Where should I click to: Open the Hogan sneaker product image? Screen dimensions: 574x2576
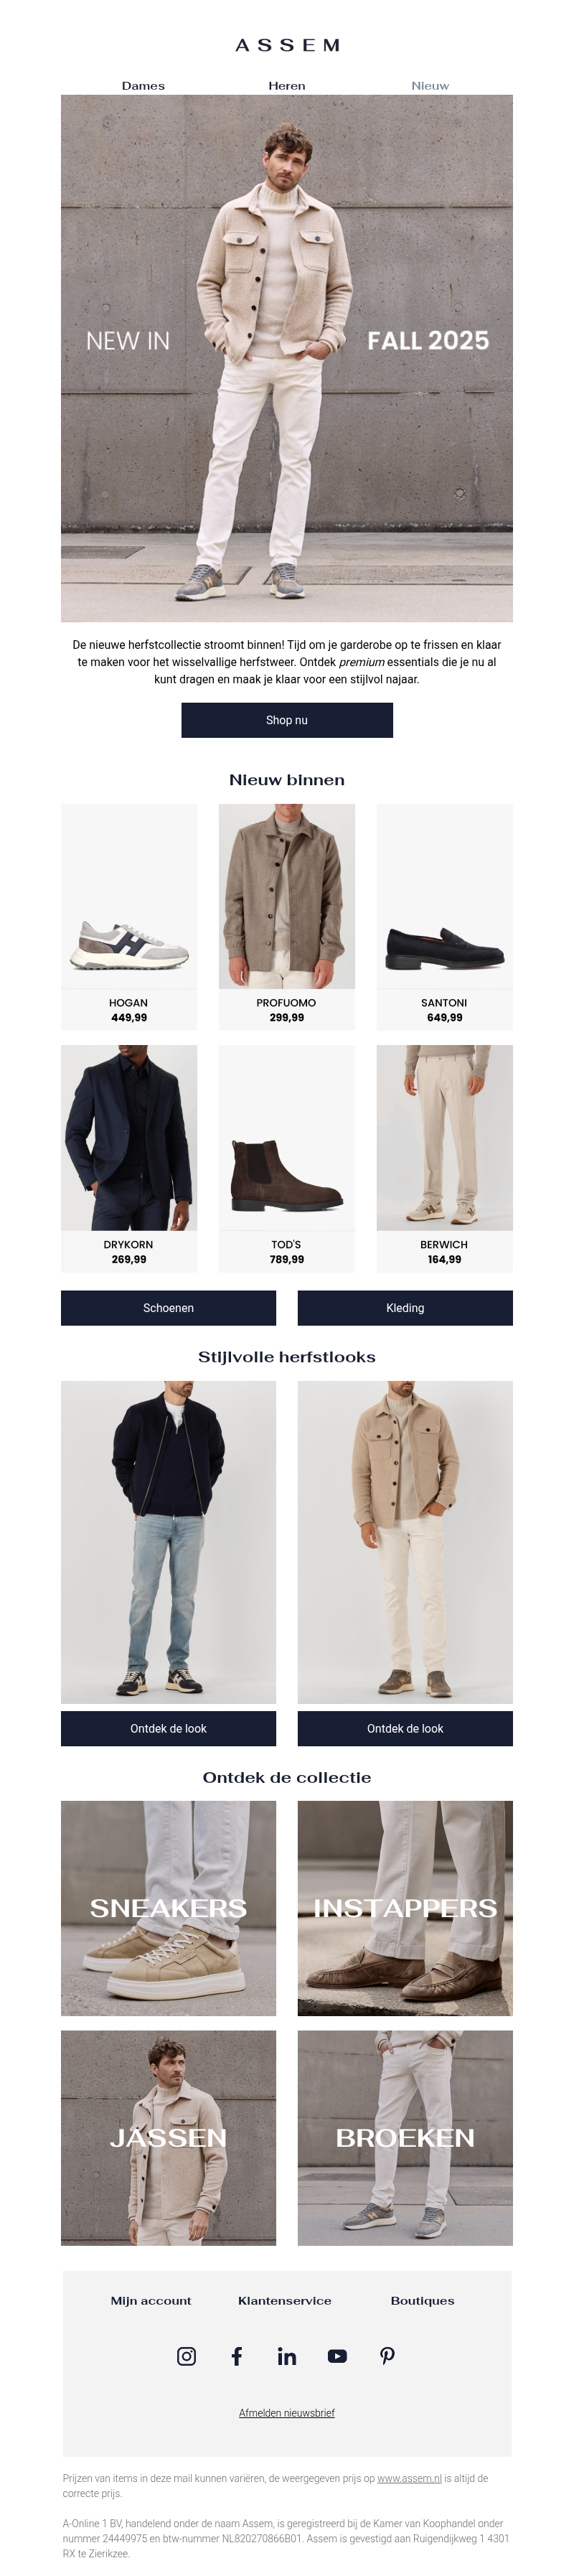[129, 896]
